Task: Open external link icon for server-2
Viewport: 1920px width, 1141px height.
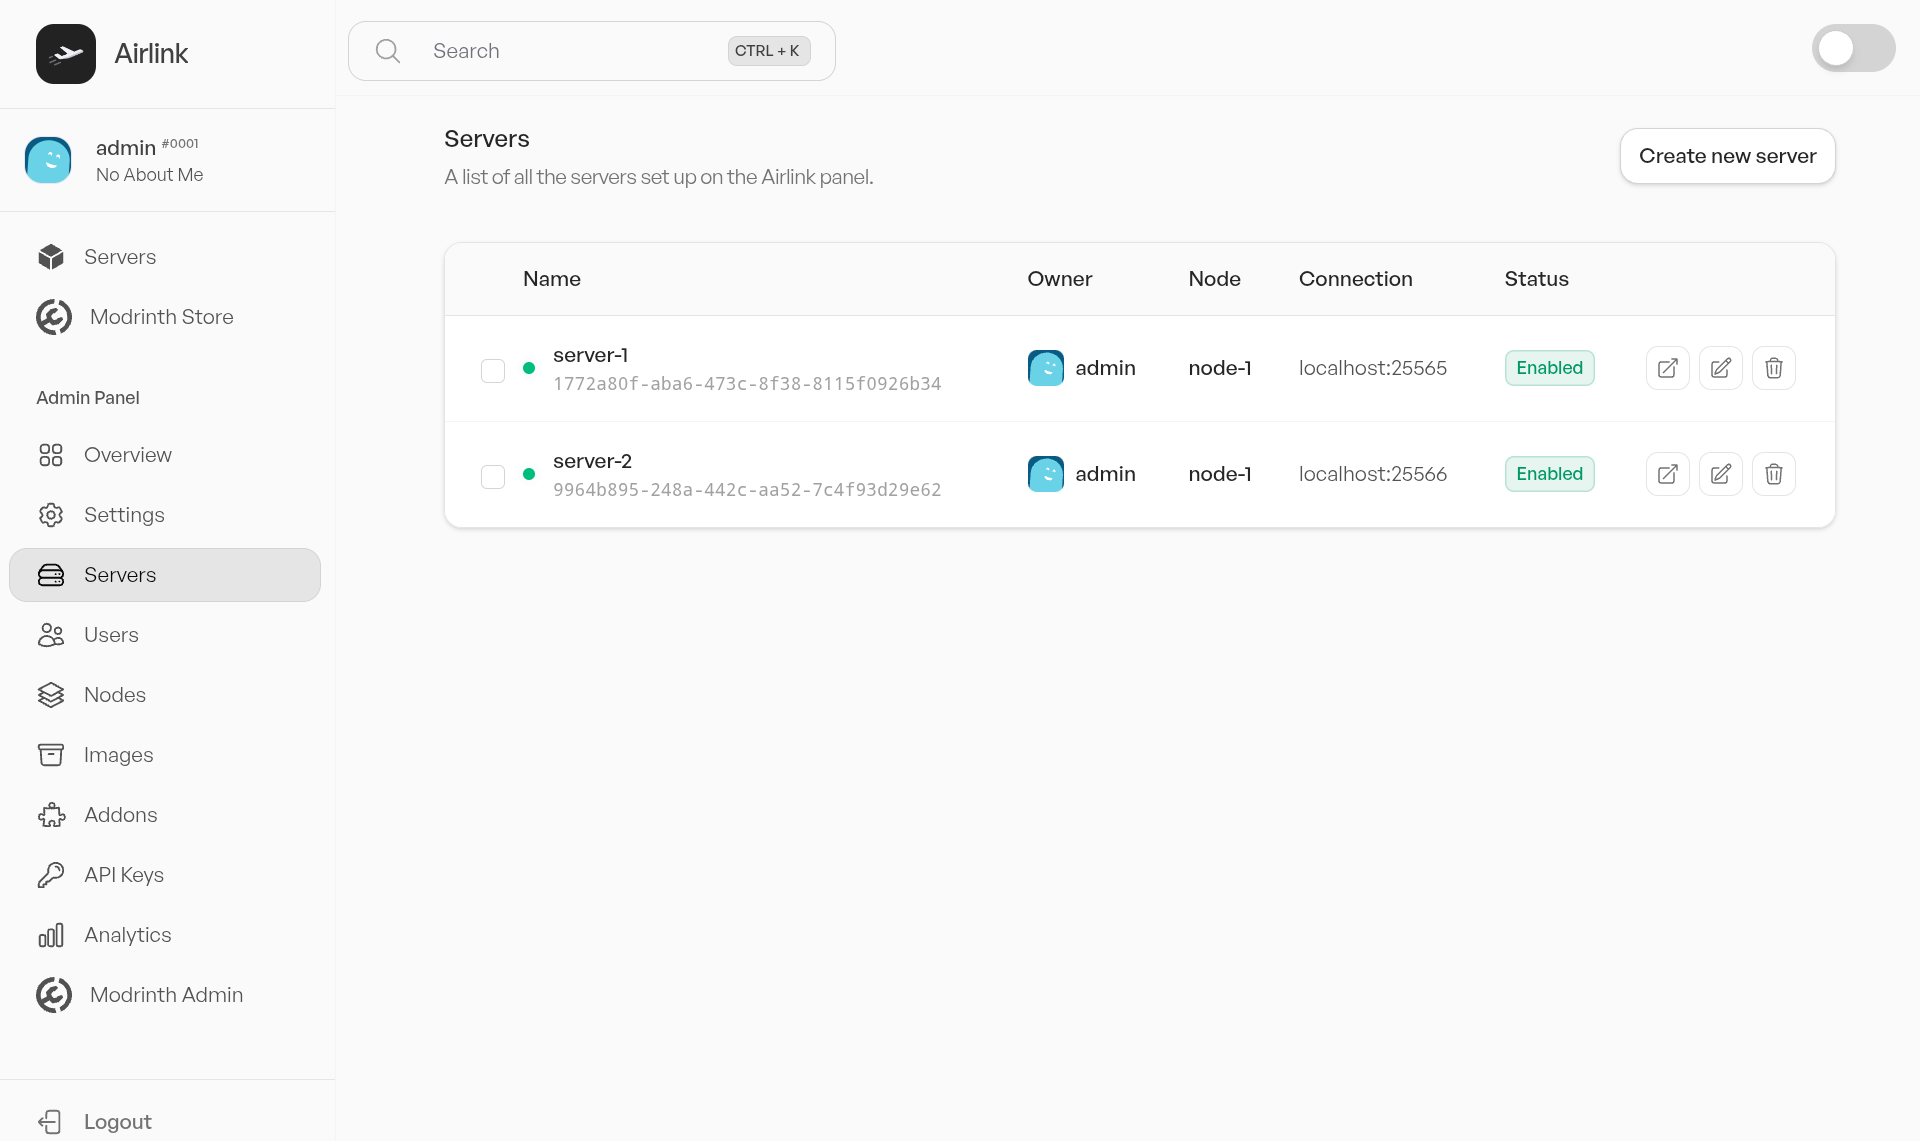Action: tap(1667, 474)
